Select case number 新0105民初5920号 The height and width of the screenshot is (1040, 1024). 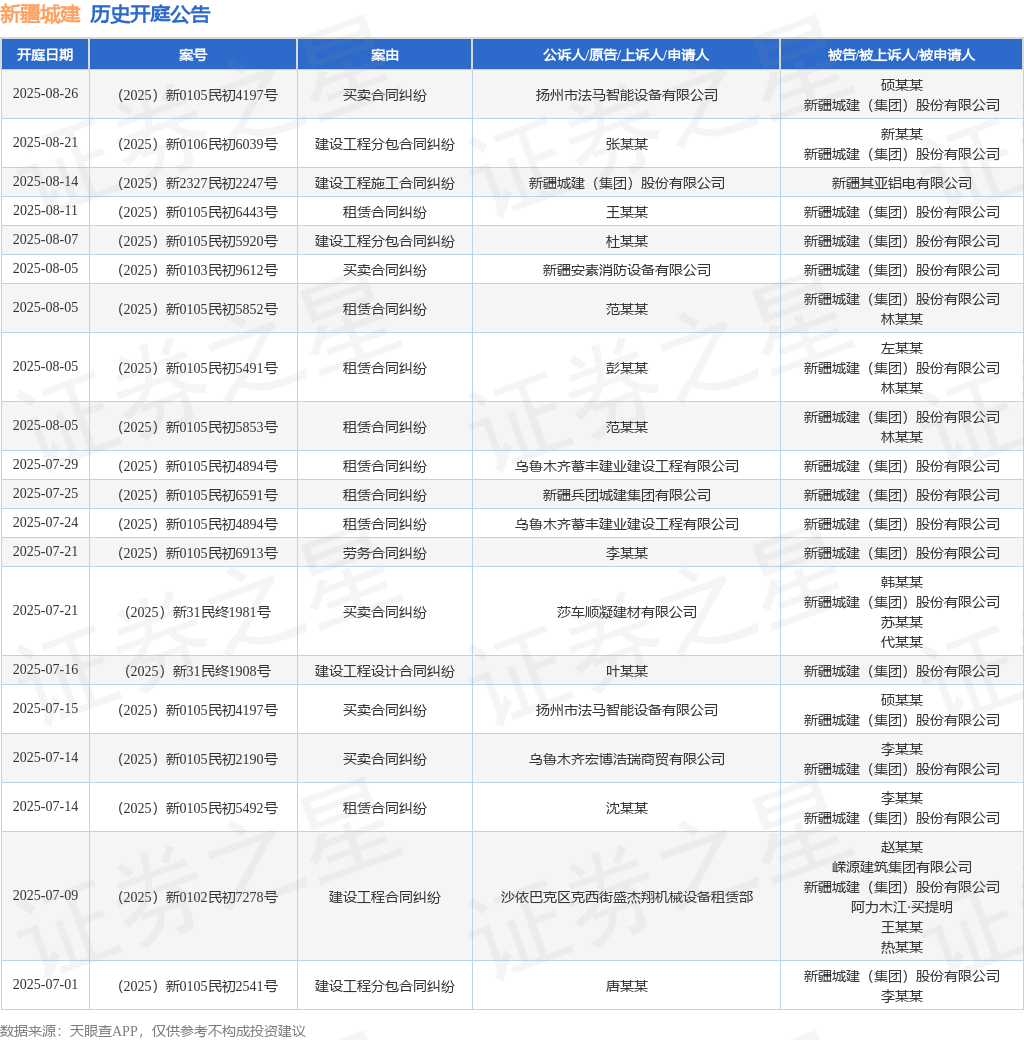[x=198, y=241]
